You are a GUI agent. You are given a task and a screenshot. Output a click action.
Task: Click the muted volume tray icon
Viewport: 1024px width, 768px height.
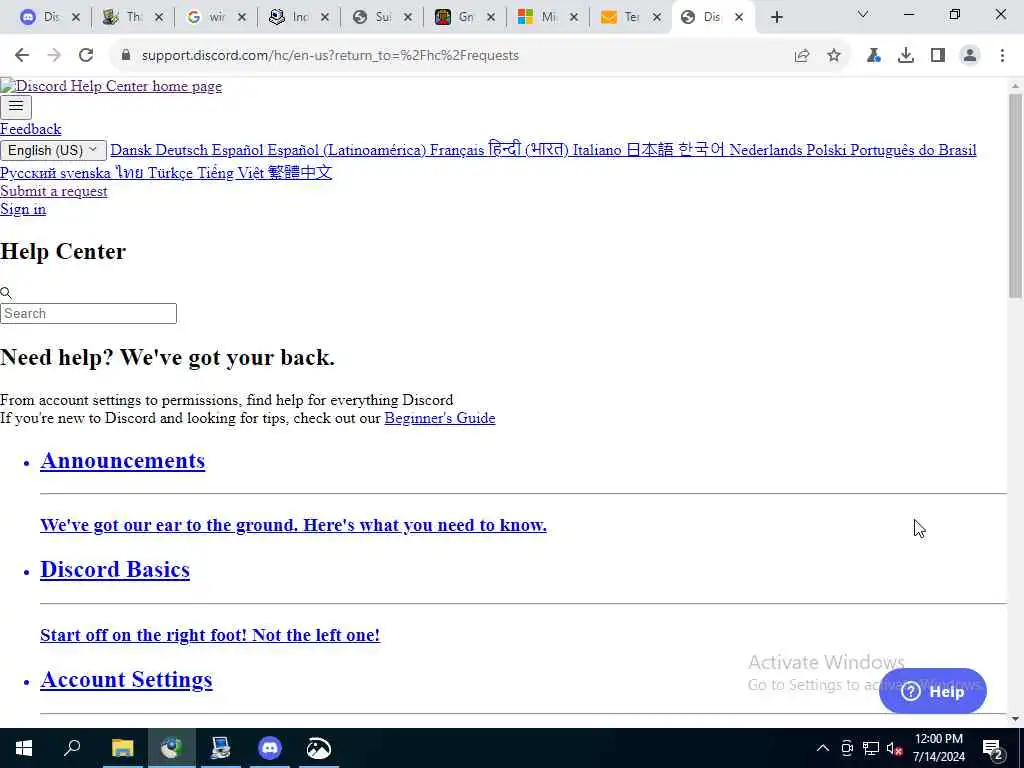tap(895, 748)
